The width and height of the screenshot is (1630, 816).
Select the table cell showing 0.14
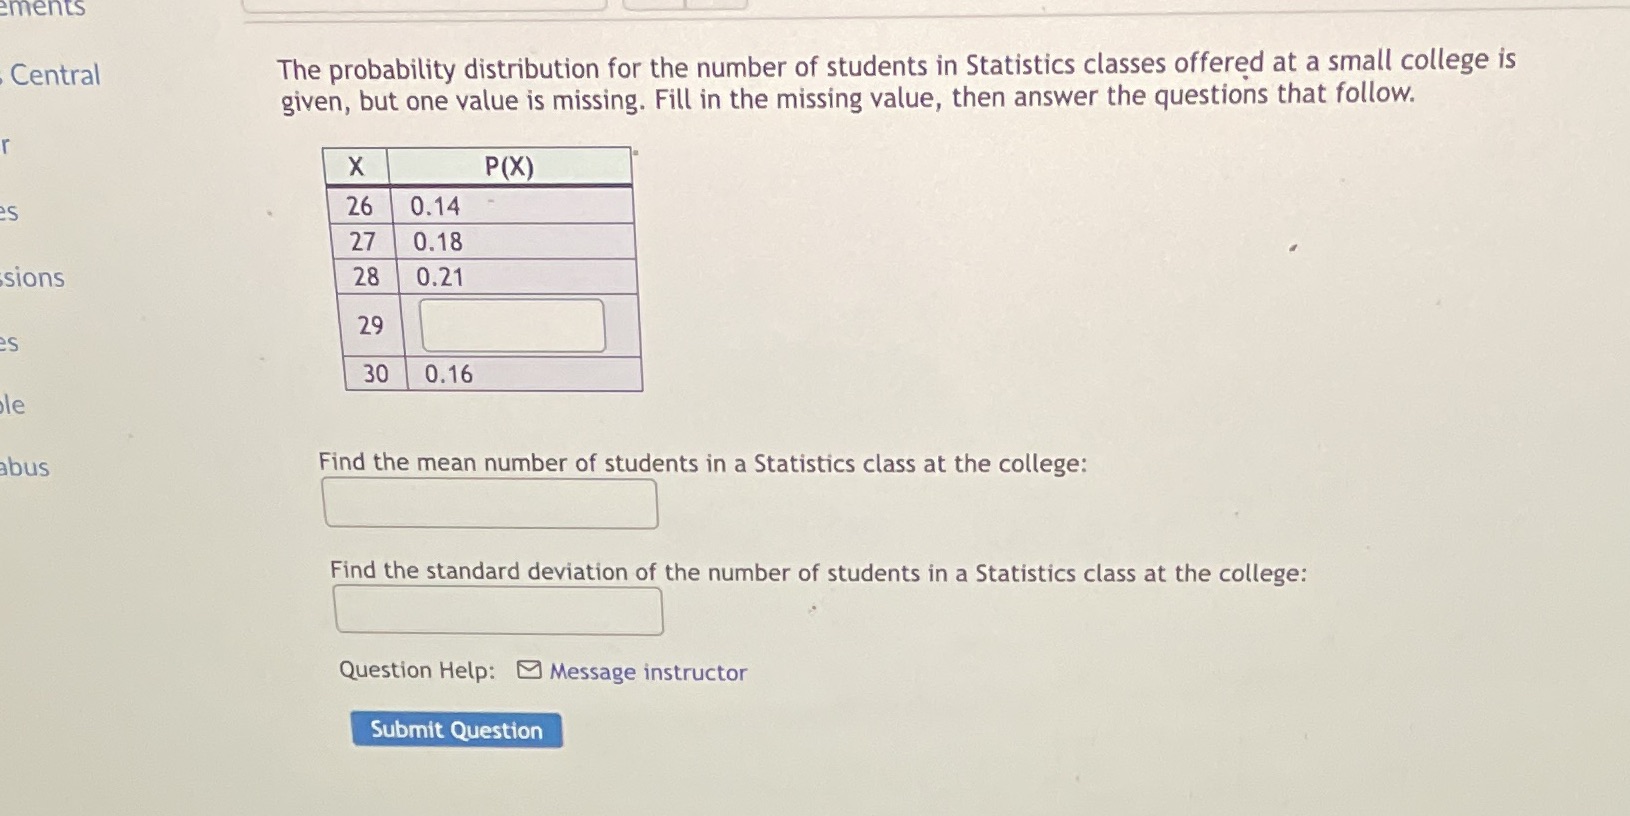pos(433,206)
